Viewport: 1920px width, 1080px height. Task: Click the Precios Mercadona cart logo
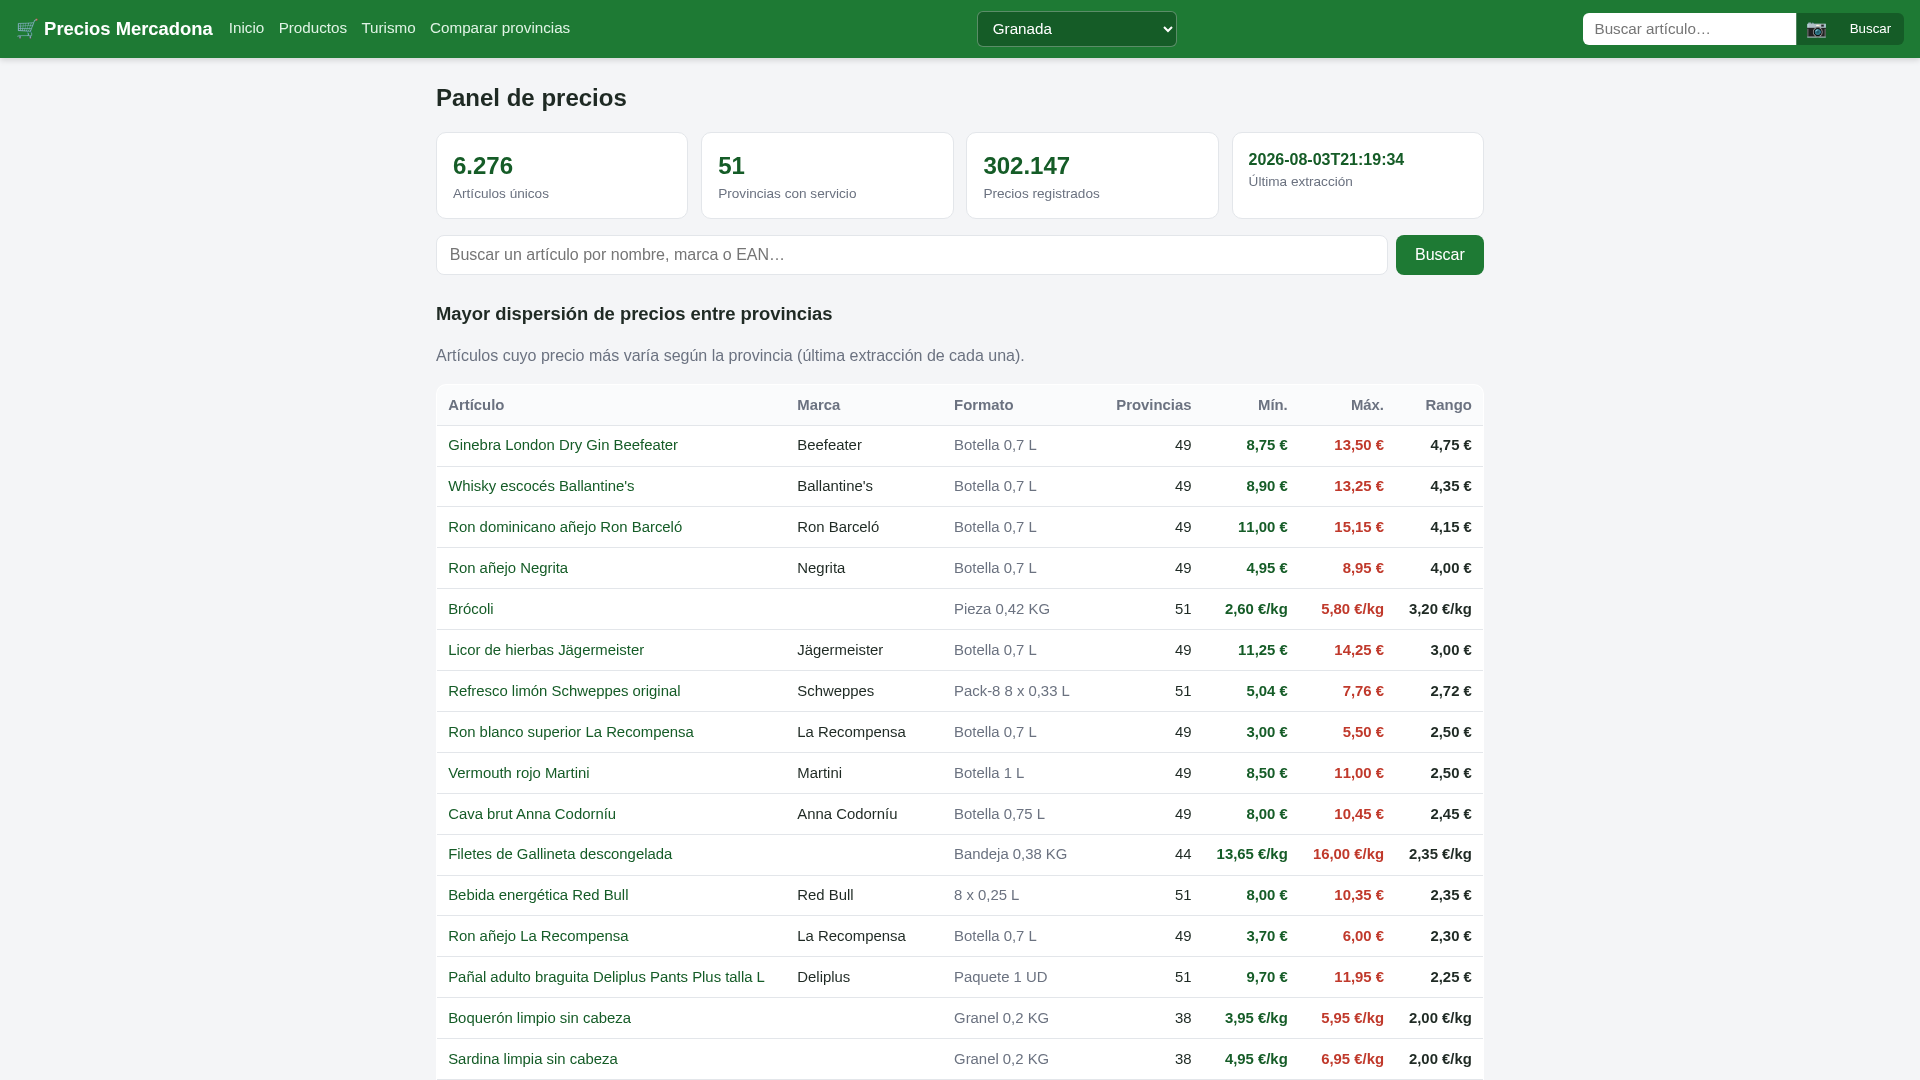114,29
